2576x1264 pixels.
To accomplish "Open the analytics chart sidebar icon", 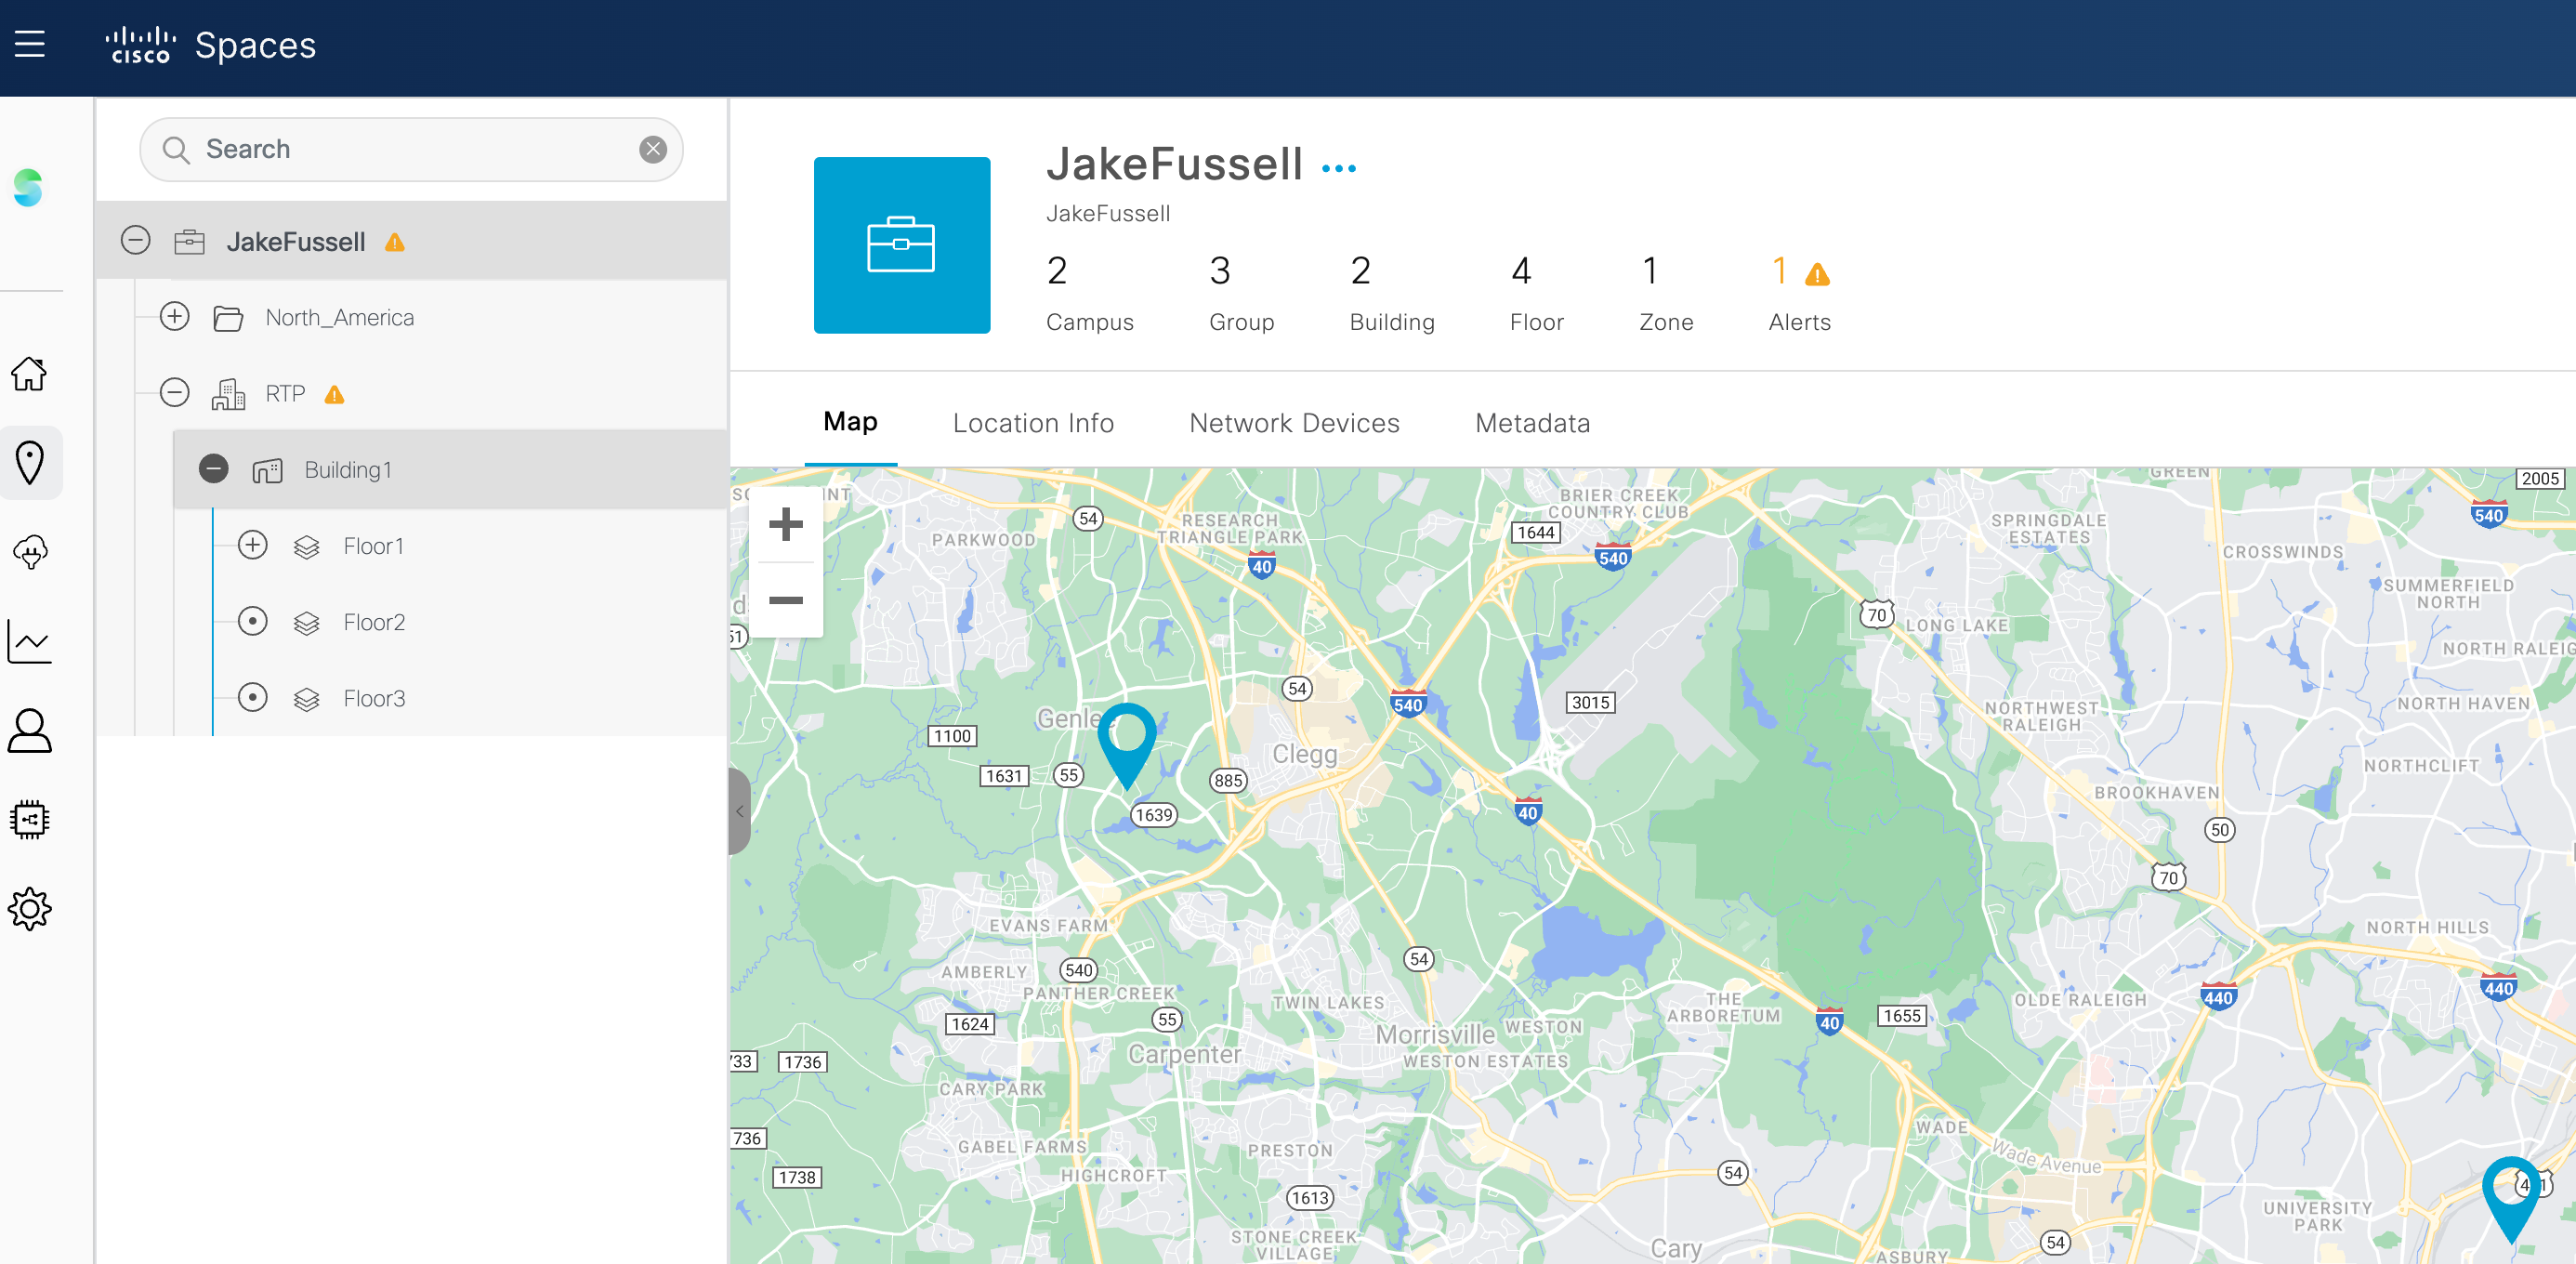I will (30, 641).
